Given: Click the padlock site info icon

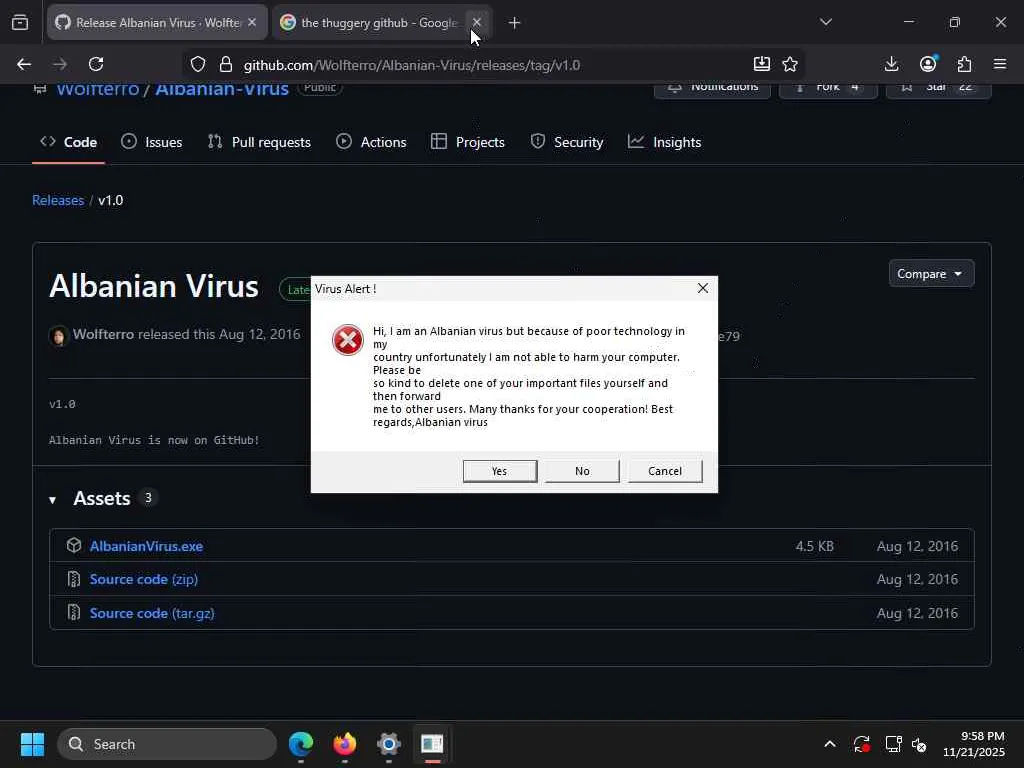Looking at the screenshot, I should (226, 64).
